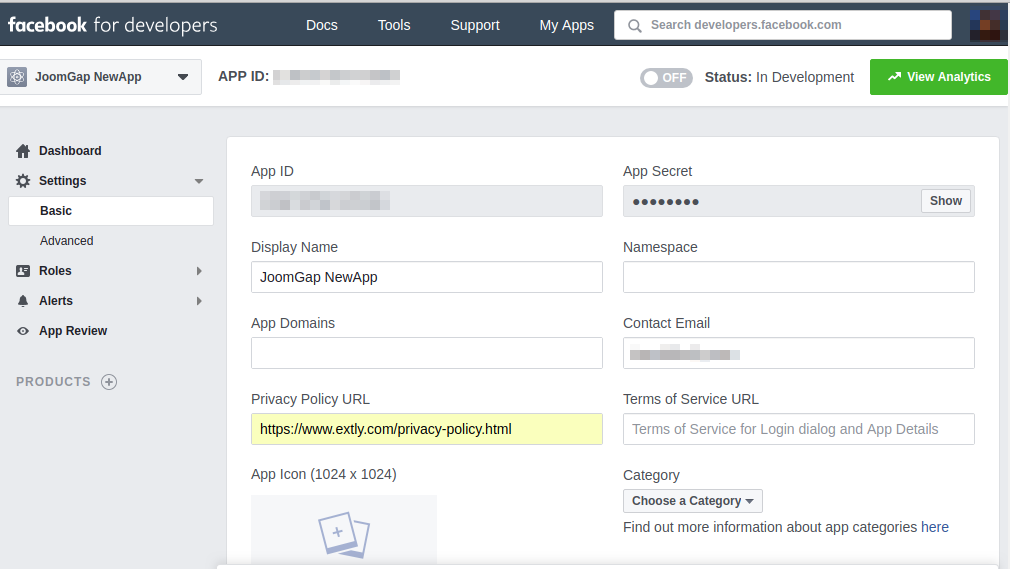Open the Support menu
This screenshot has width=1010, height=569.
click(475, 25)
